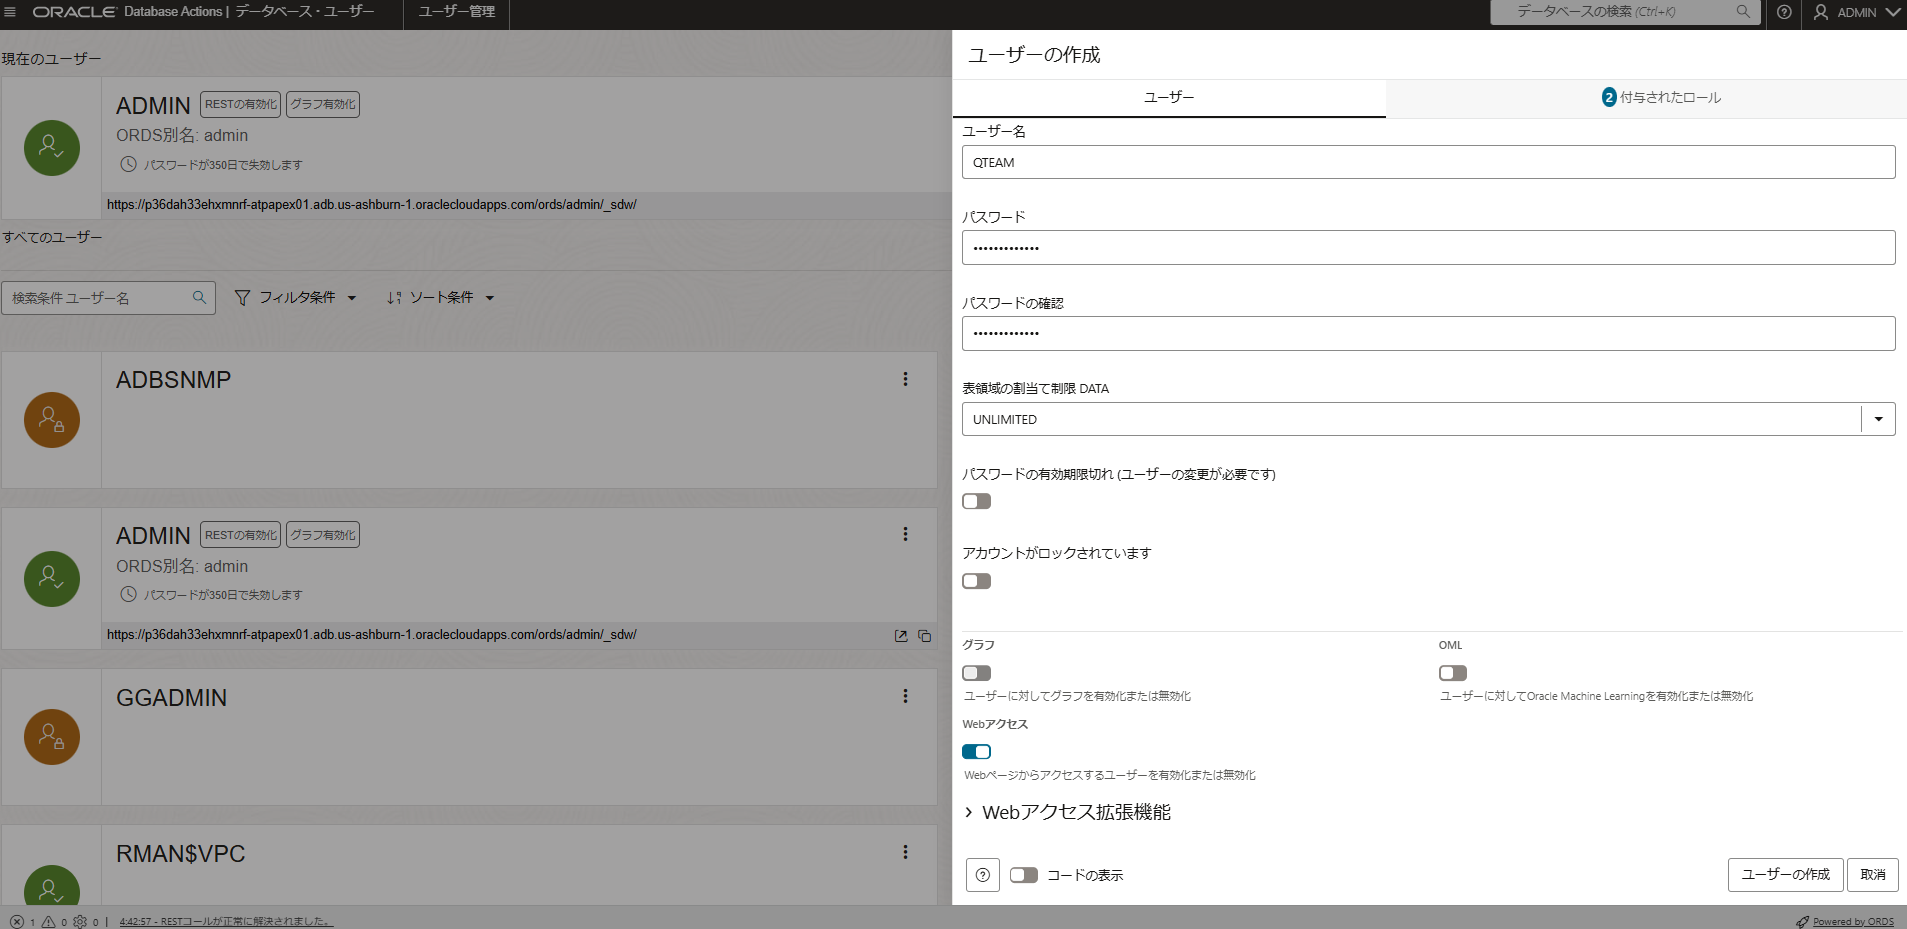
Task: Open ADMIN URL in new tab icon
Action: coord(901,636)
